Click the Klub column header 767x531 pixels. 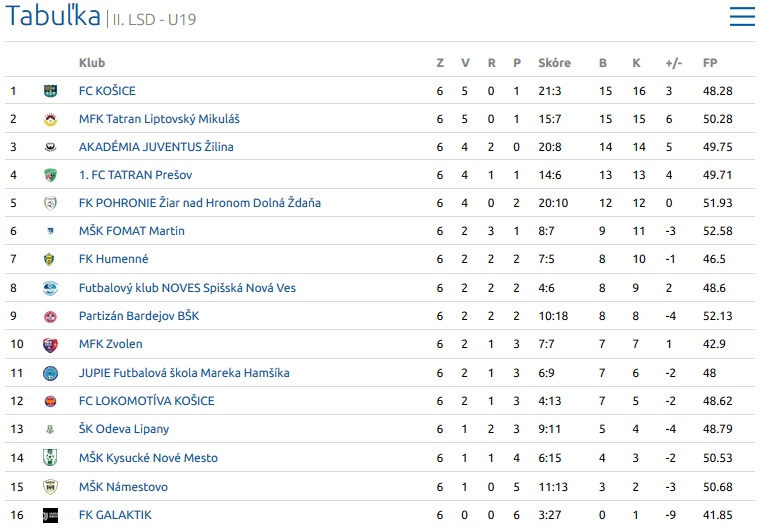tap(92, 63)
